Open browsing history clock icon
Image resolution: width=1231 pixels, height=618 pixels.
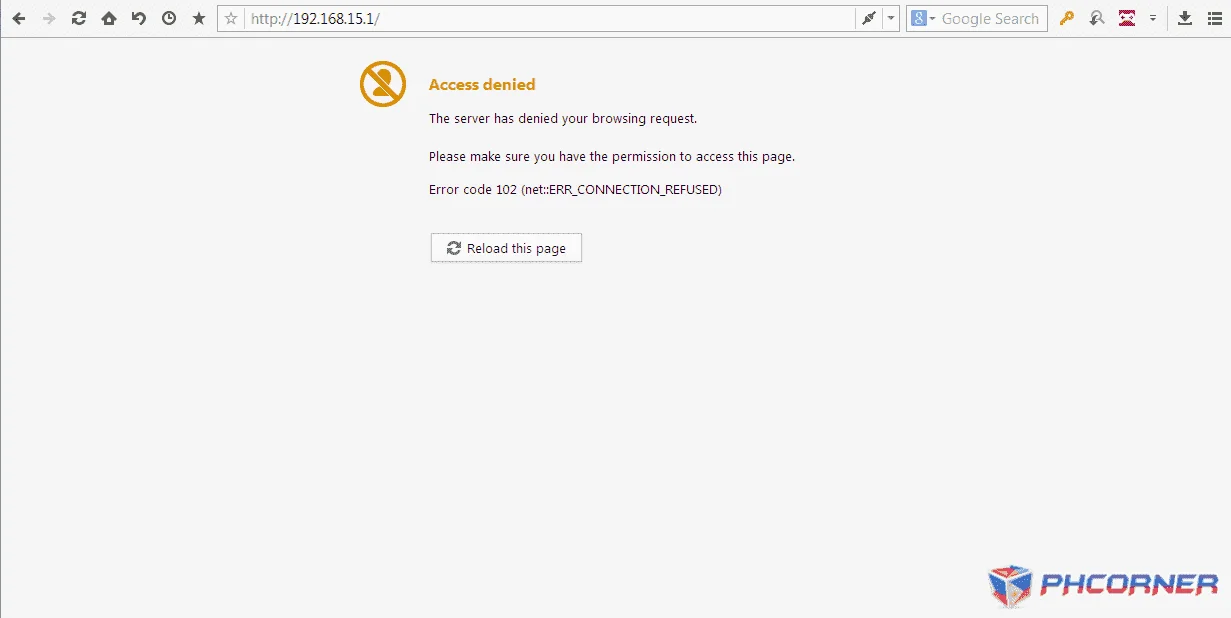pyautogui.click(x=169, y=18)
